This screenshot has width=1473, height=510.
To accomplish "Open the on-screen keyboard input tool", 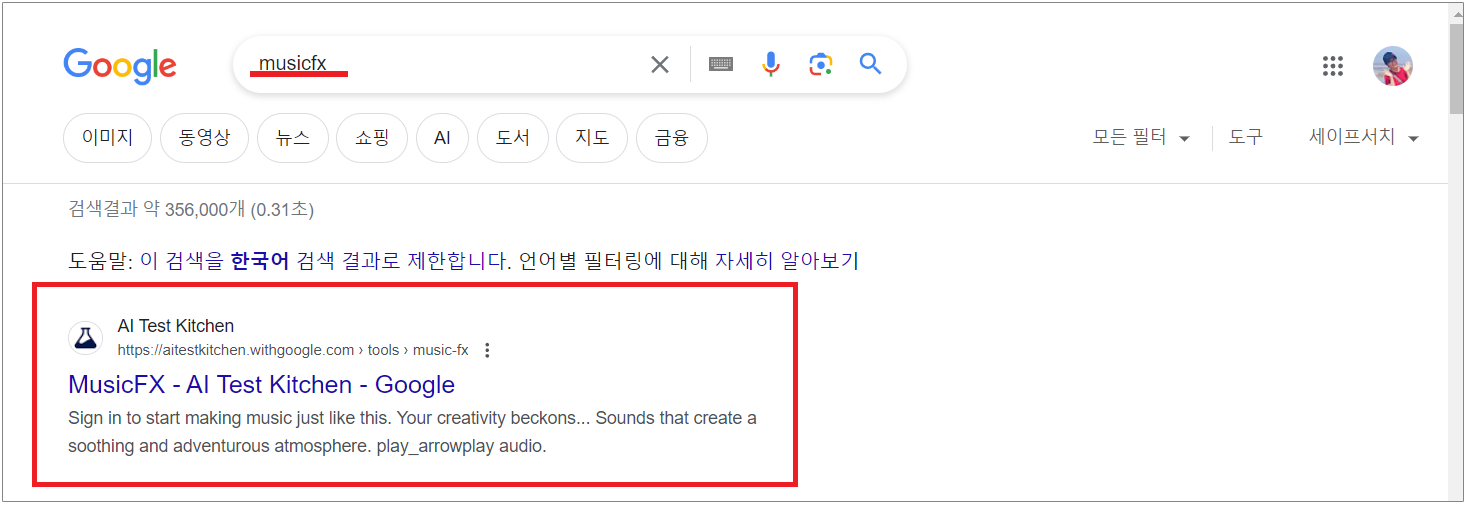I will 721,65.
